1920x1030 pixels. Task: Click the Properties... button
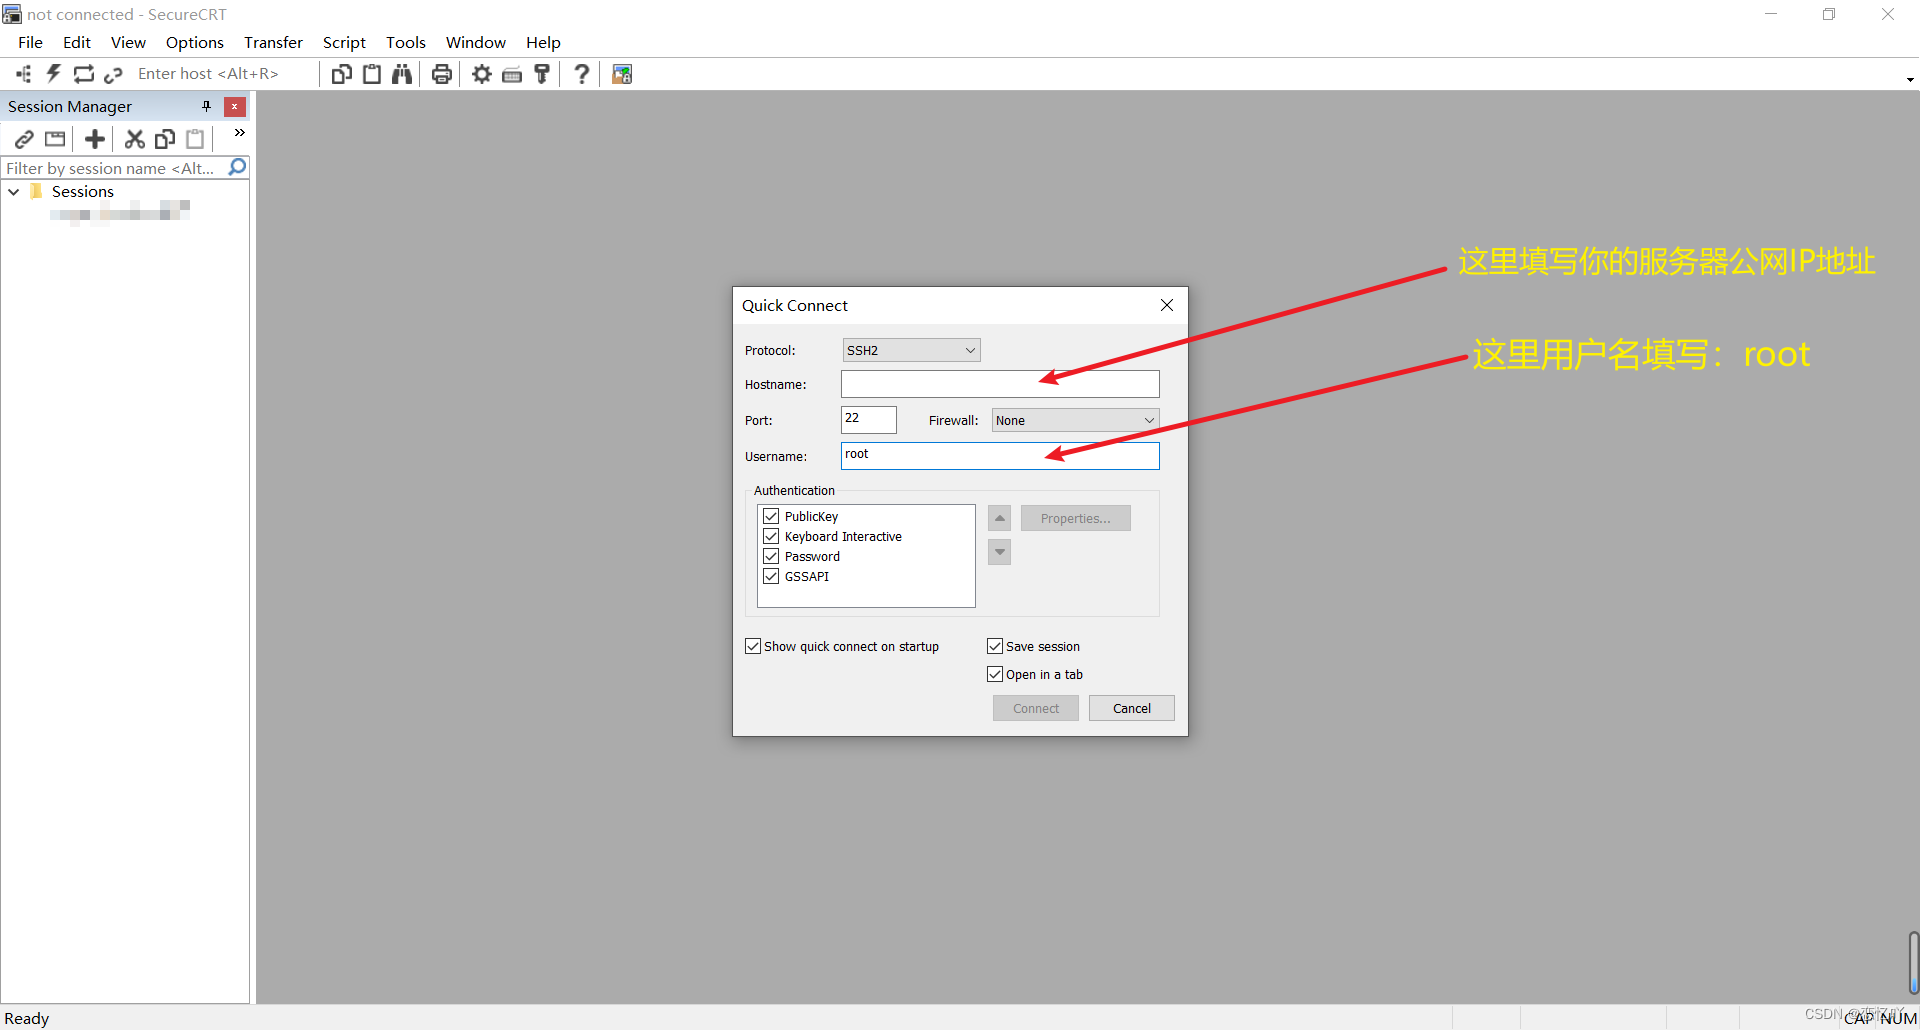[x=1076, y=518]
